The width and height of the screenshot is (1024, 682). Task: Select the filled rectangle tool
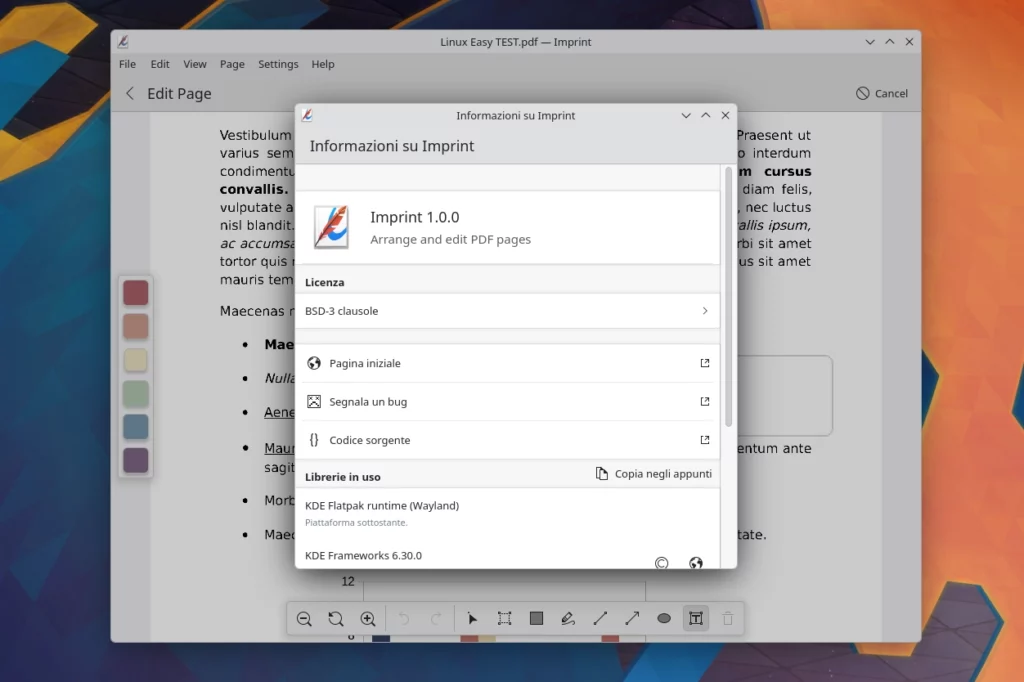click(536, 619)
